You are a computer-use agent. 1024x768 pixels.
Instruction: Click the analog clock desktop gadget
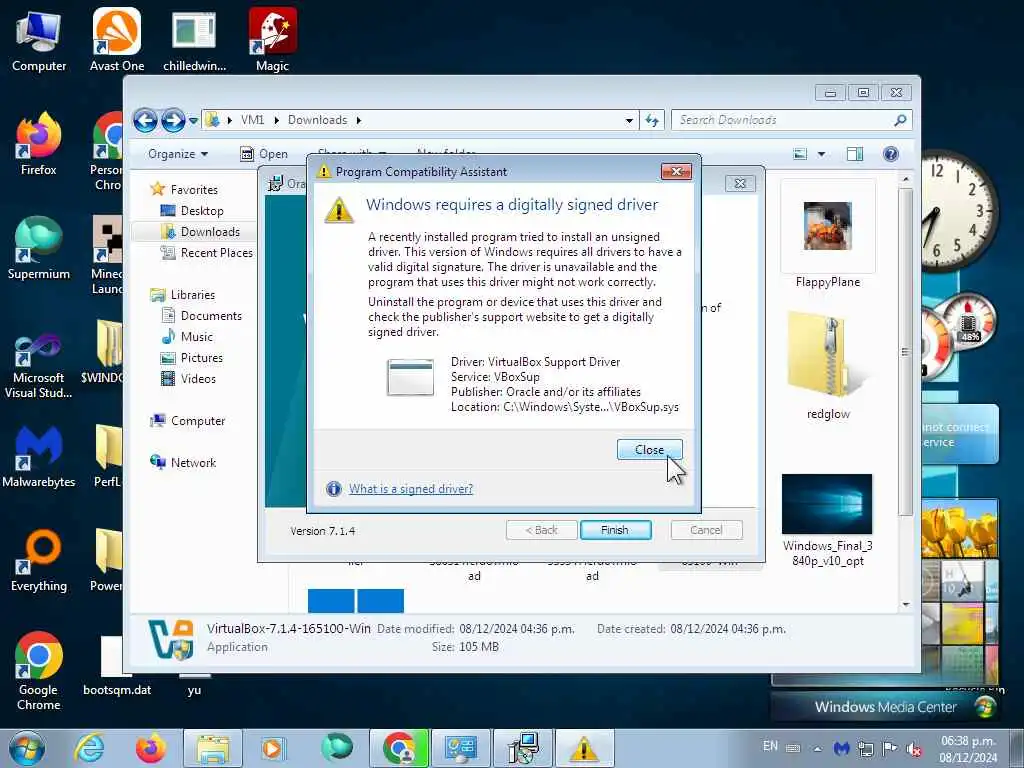[960, 210]
